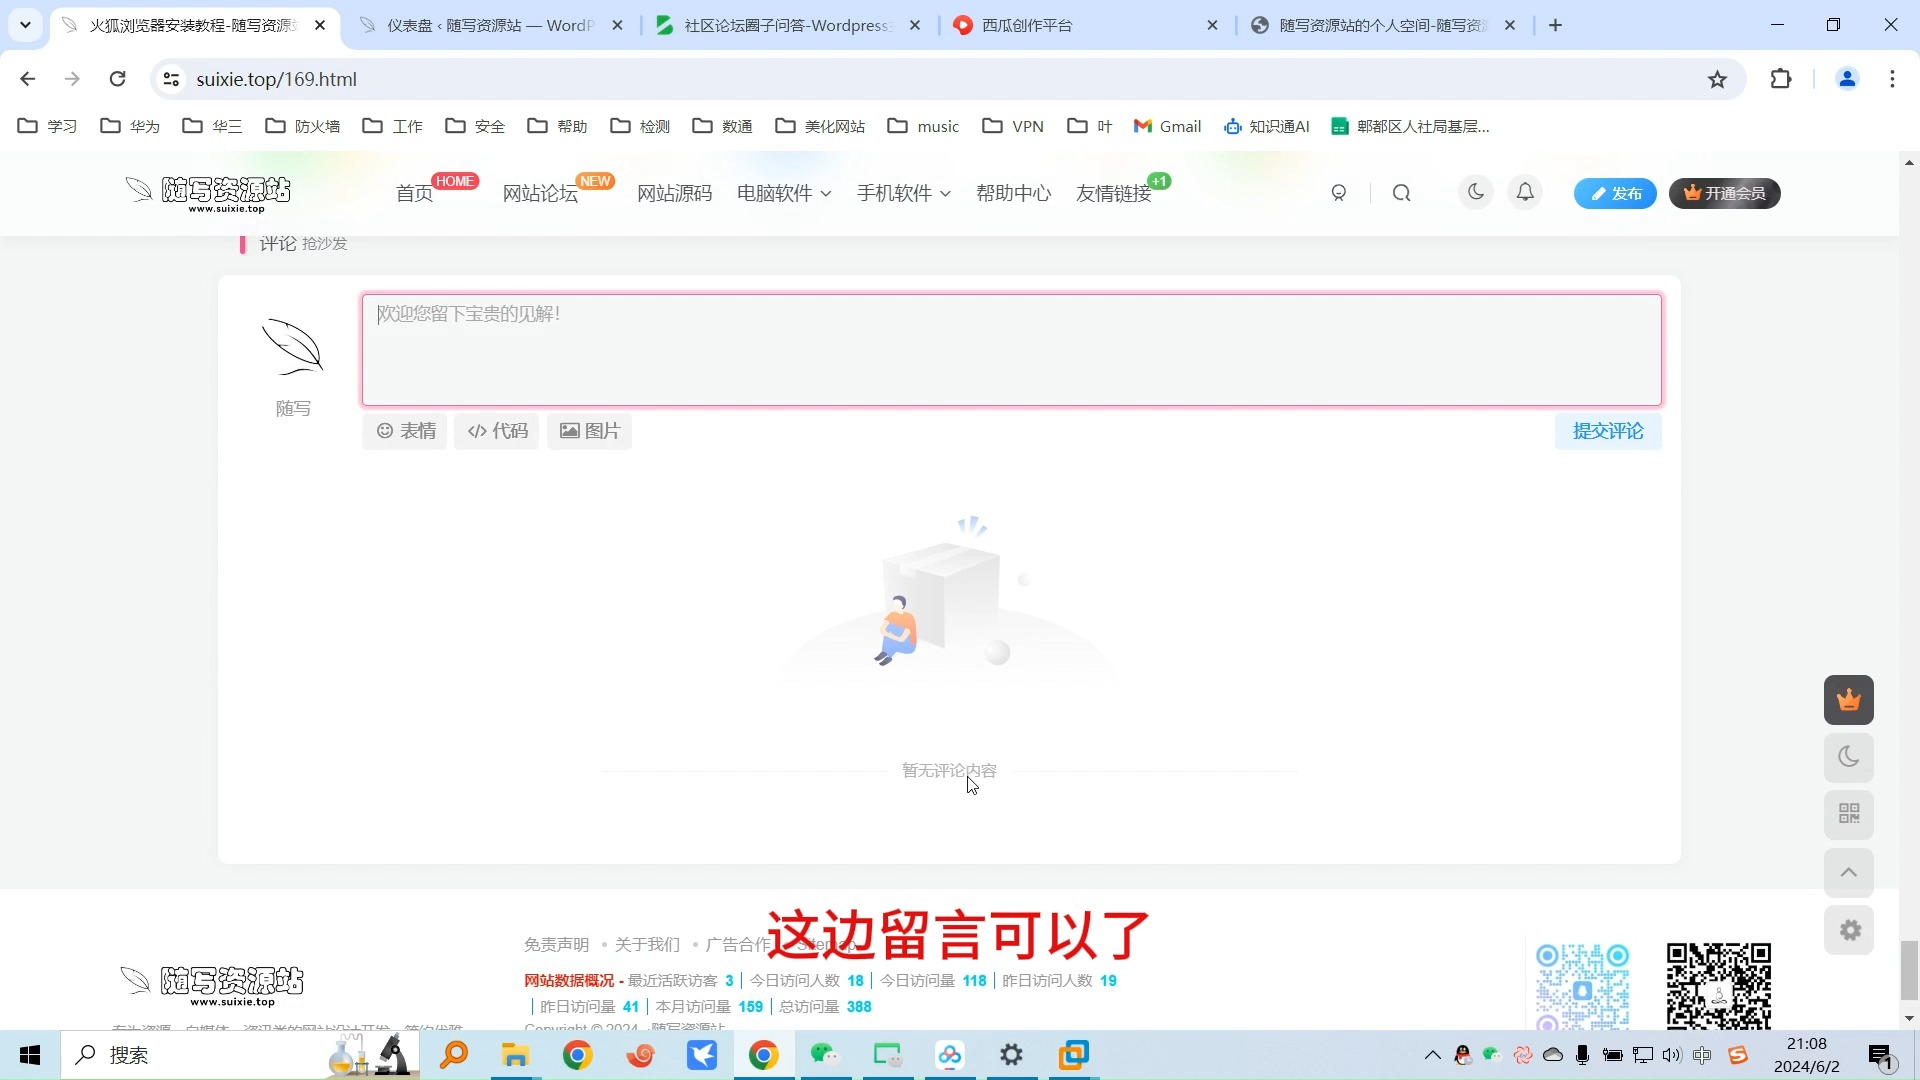
Task: Click the back-to-top arrow icon
Action: tap(1848, 872)
